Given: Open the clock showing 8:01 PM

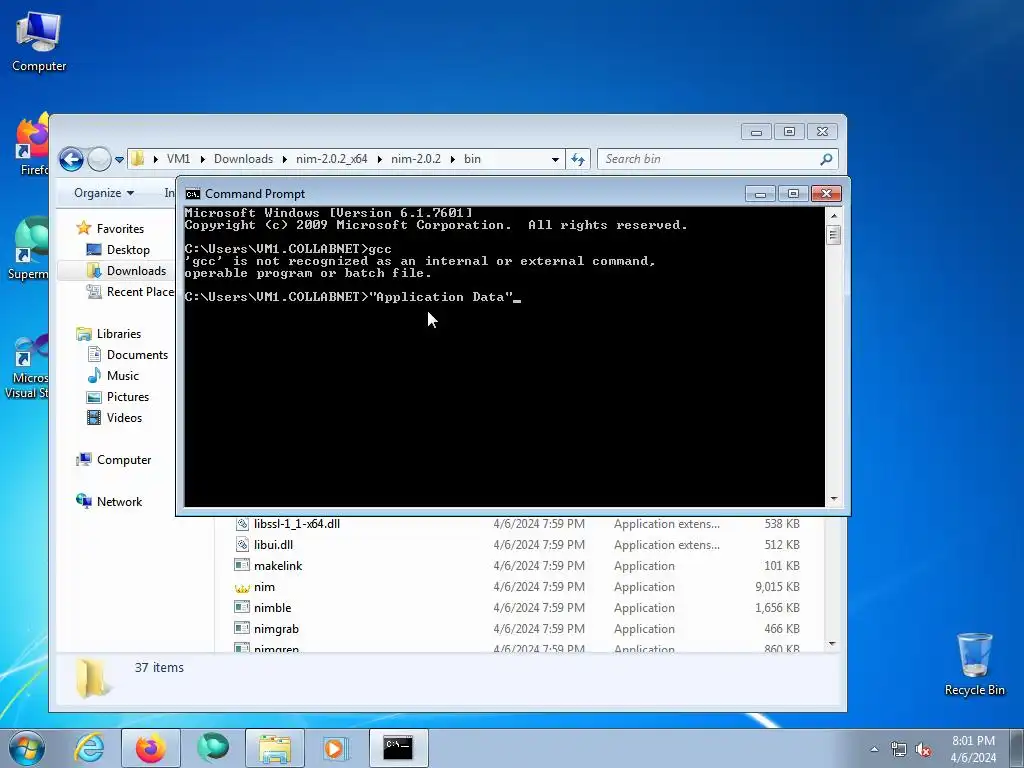Looking at the screenshot, I should (973, 749).
